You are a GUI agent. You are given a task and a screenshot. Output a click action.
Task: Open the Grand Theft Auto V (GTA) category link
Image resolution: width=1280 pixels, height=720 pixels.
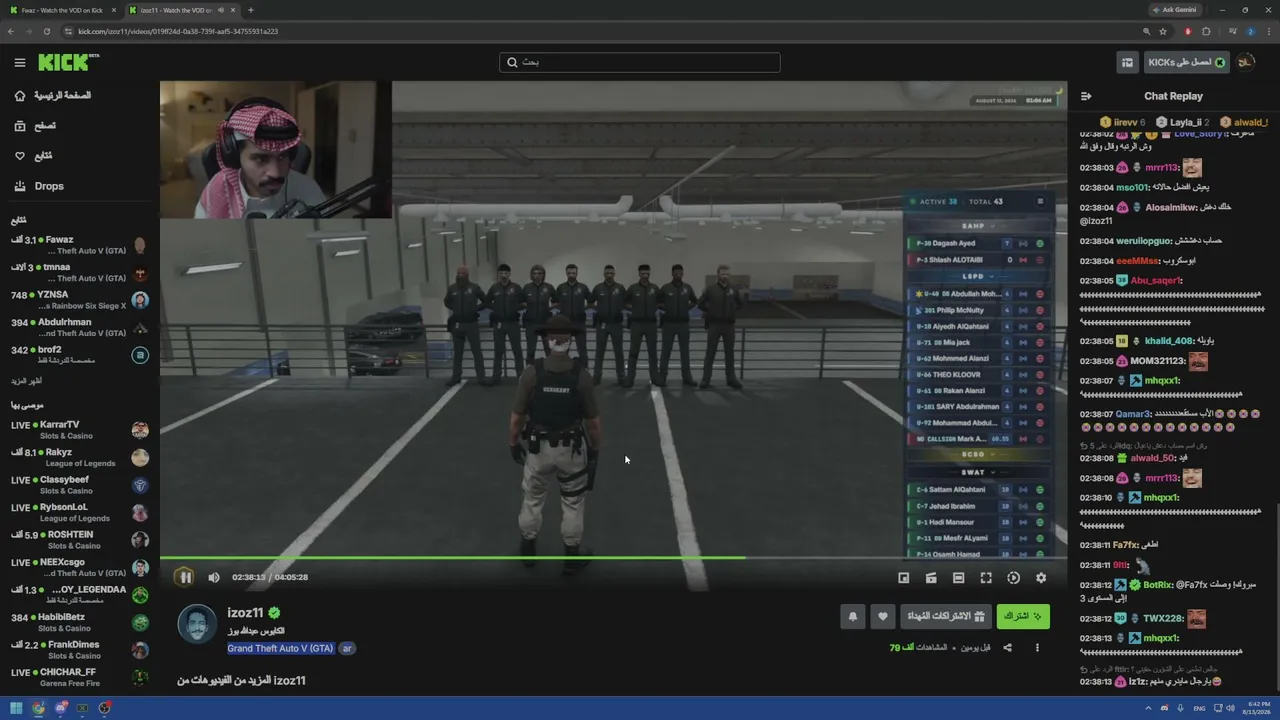pyautogui.click(x=280, y=648)
